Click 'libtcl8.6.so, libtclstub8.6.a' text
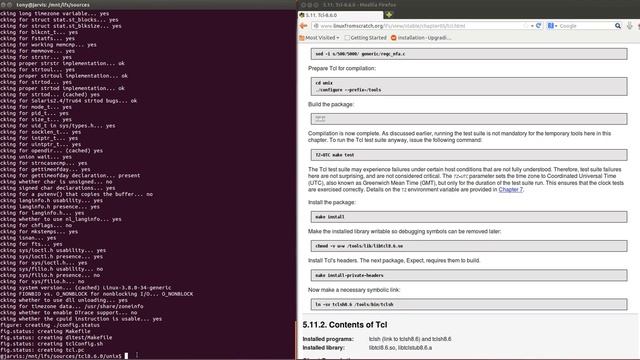The height and width of the screenshot is (360, 640). [400, 348]
